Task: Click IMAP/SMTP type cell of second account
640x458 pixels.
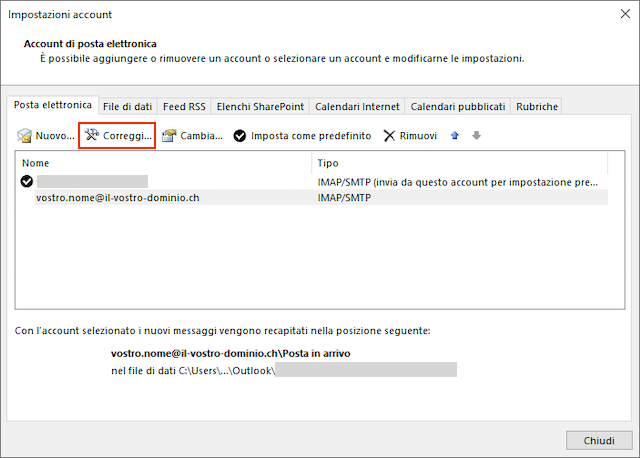Action: [x=344, y=198]
